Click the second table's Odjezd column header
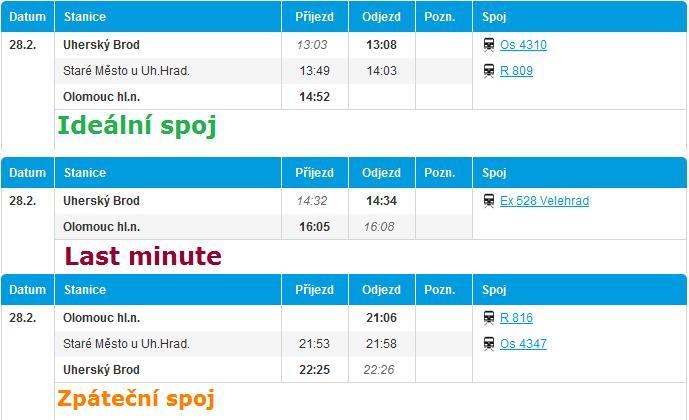 pyautogui.click(x=381, y=173)
